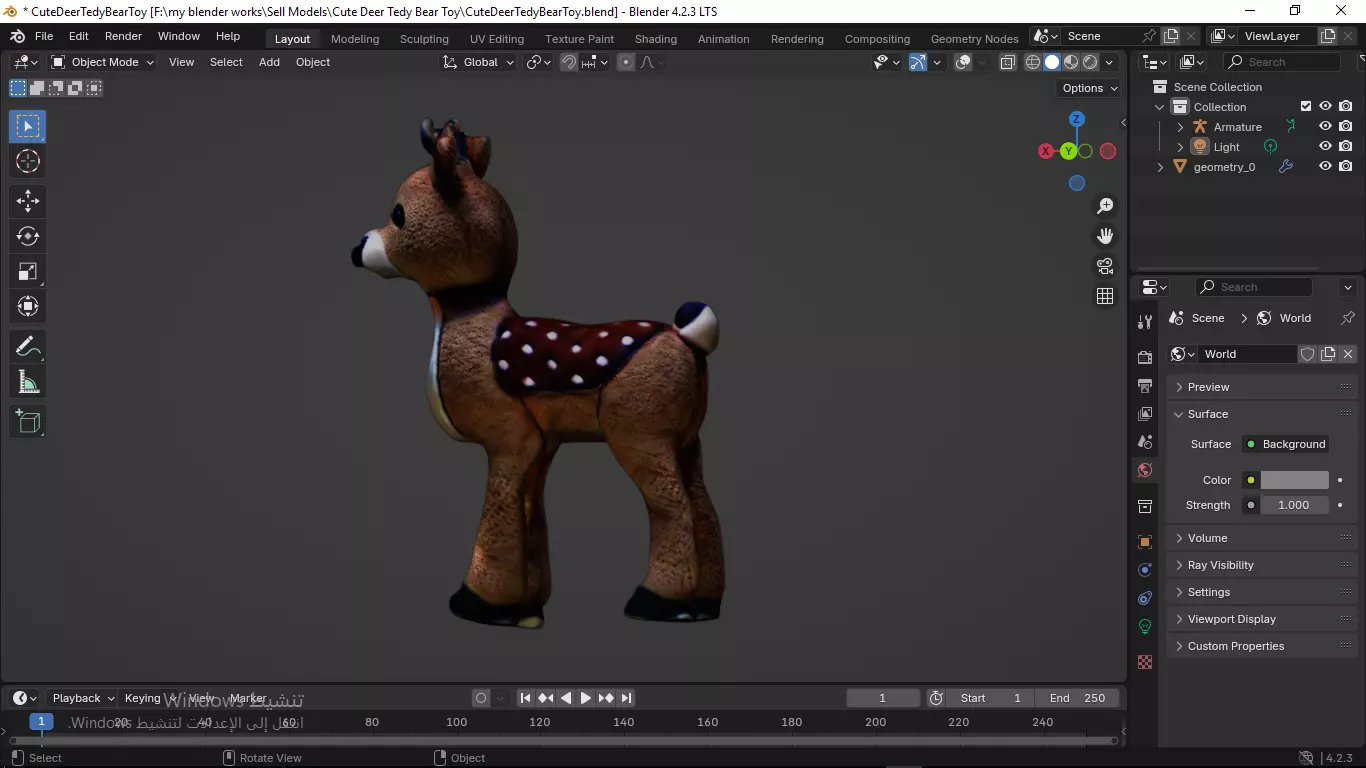Switch to the Modeling workspace tab
The image size is (1366, 768).
click(355, 39)
